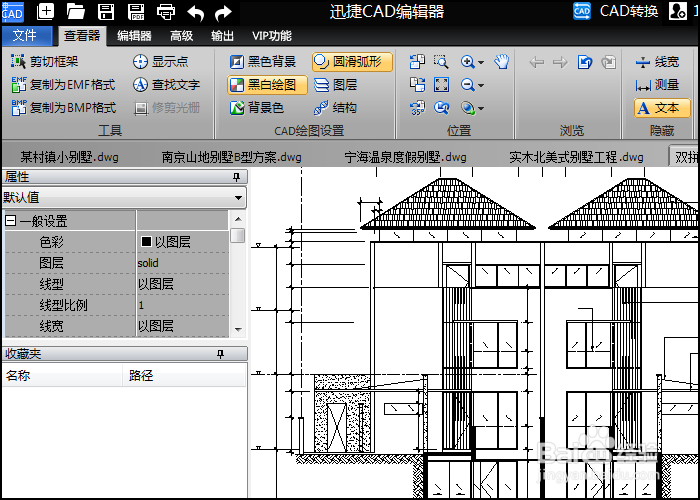The image size is (700, 500).
Task: Click the Save as PDF icon
Action: point(136,12)
